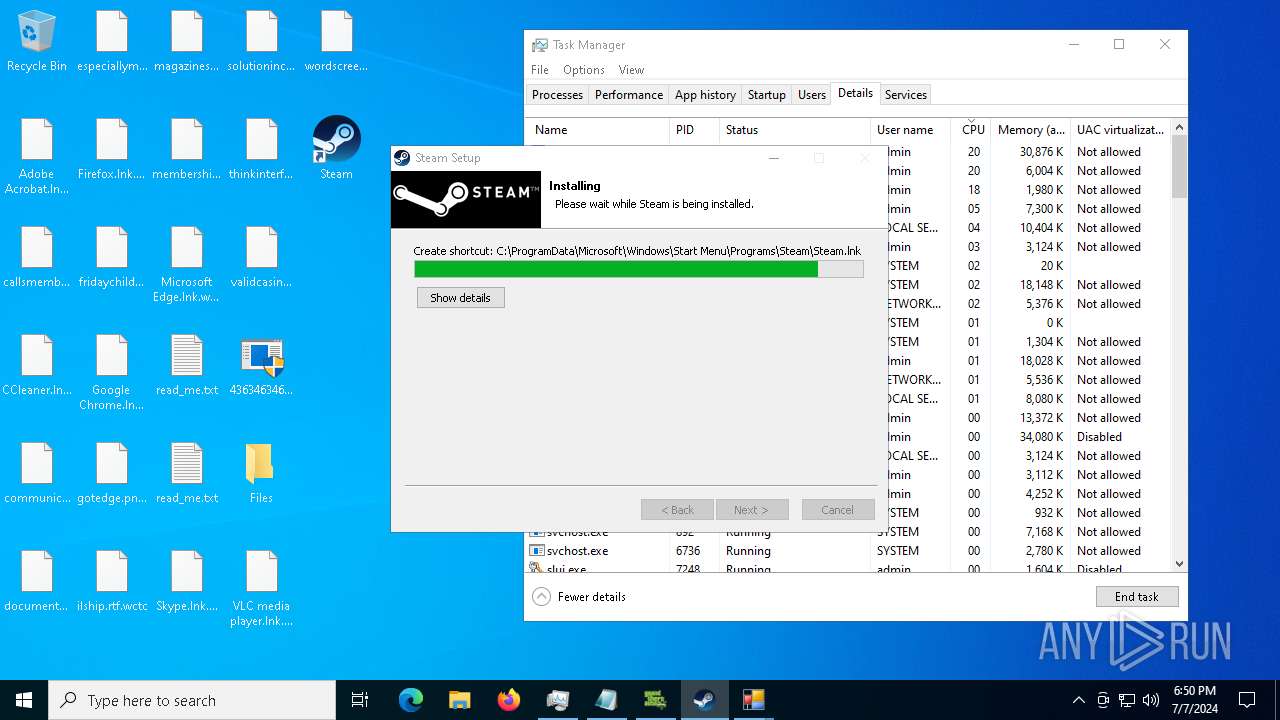The width and height of the screenshot is (1280, 720).
Task: Sort Task Manager by the CPU column
Action: point(972,130)
